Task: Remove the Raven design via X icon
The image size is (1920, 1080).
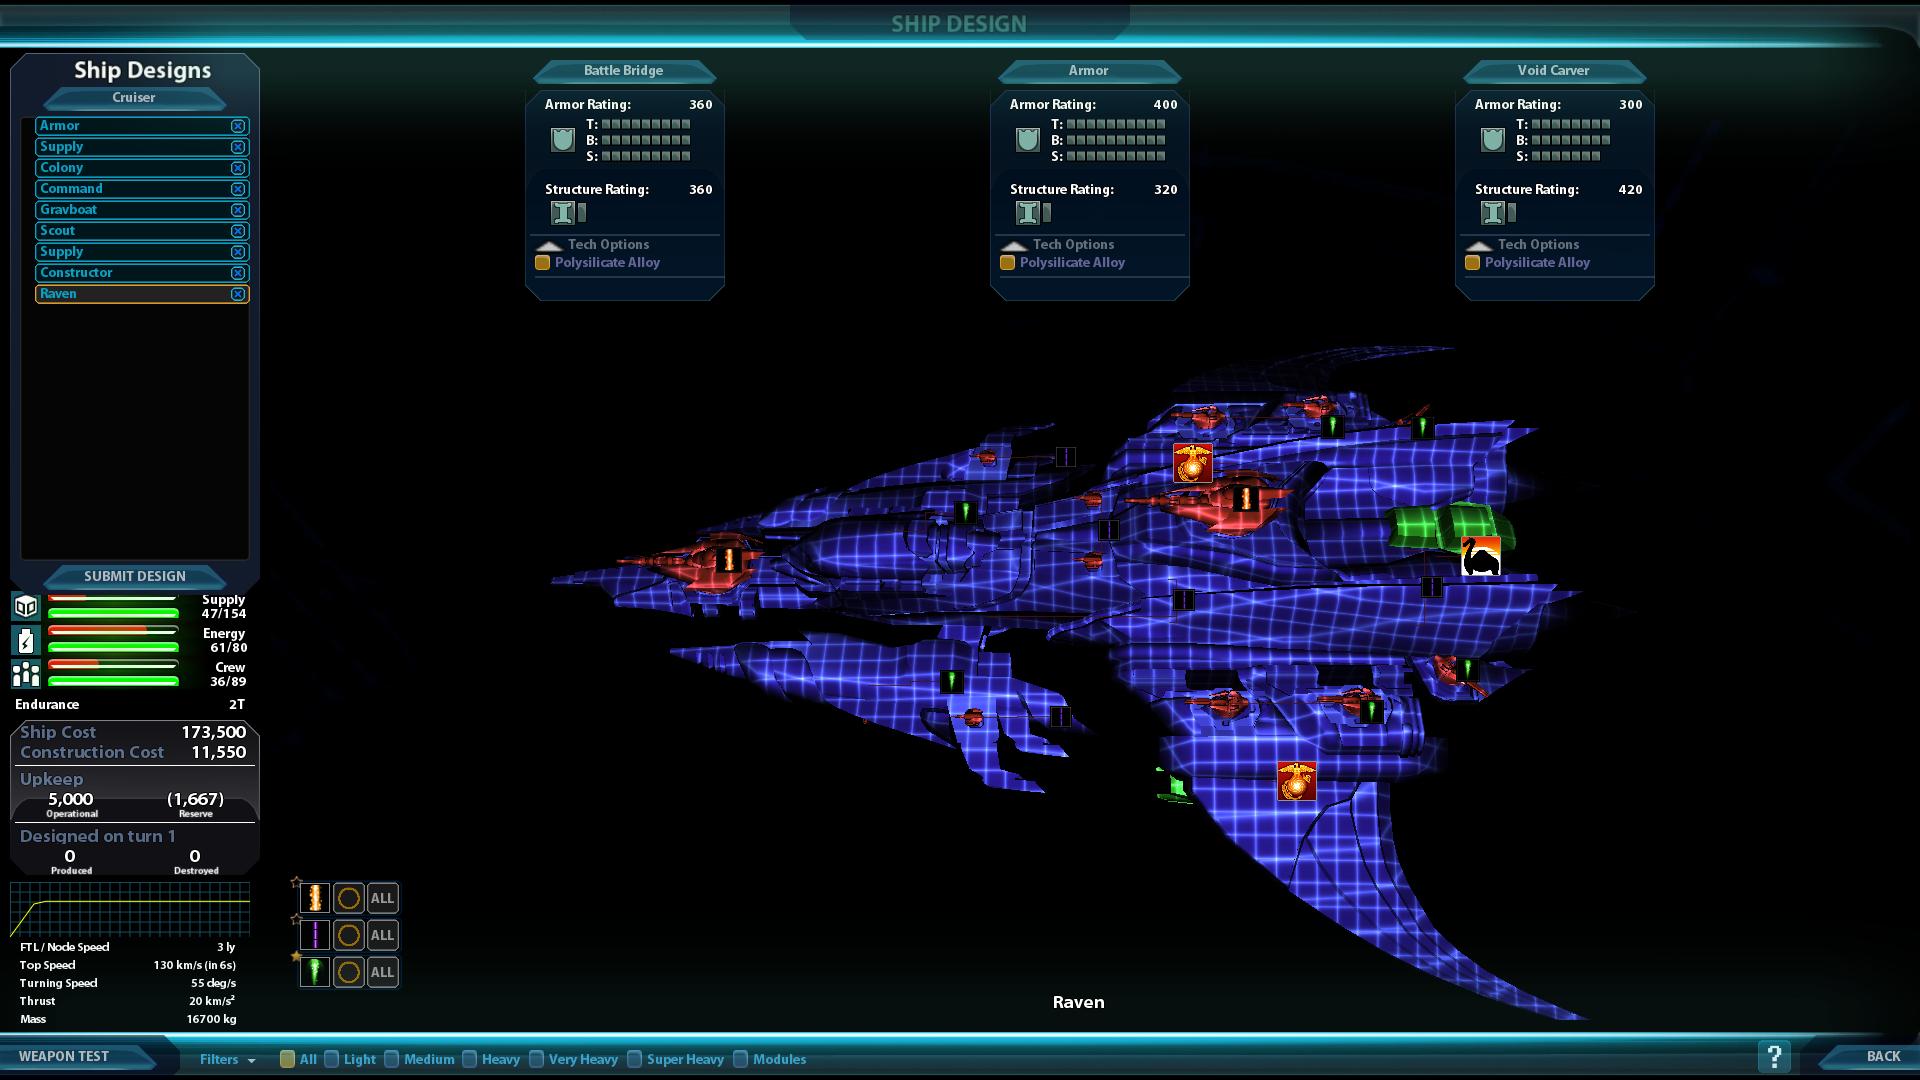Action: click(x=238, y=294)
